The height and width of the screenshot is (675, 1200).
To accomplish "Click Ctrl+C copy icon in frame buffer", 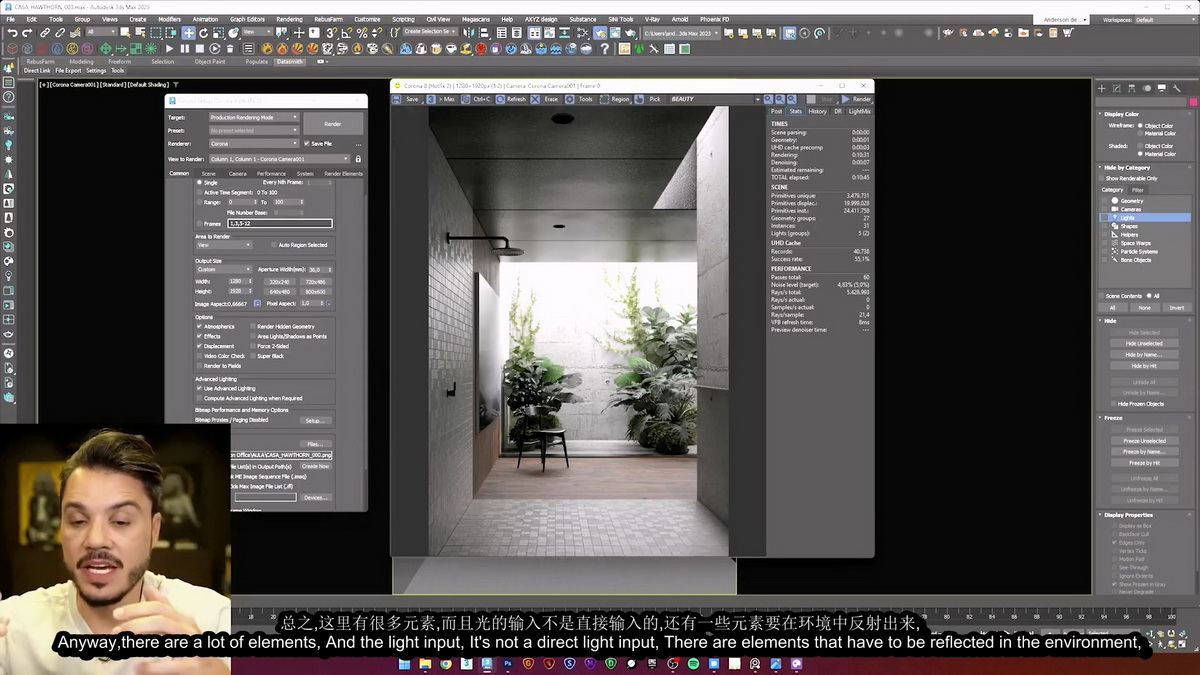I will [476, 99].
